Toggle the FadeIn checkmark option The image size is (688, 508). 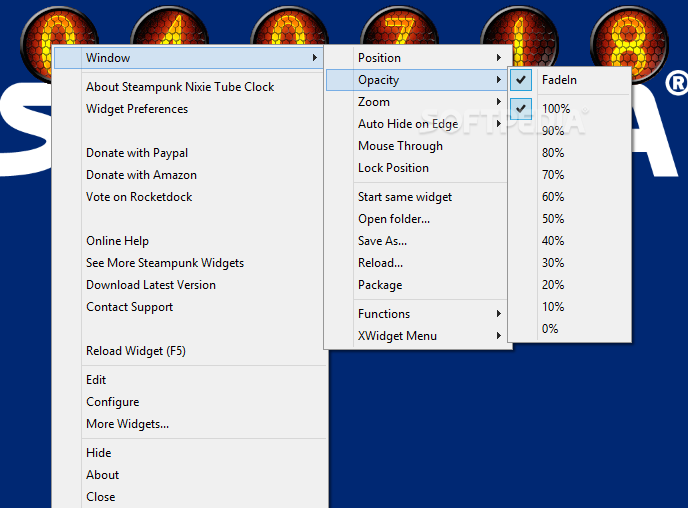coord(570,80)
